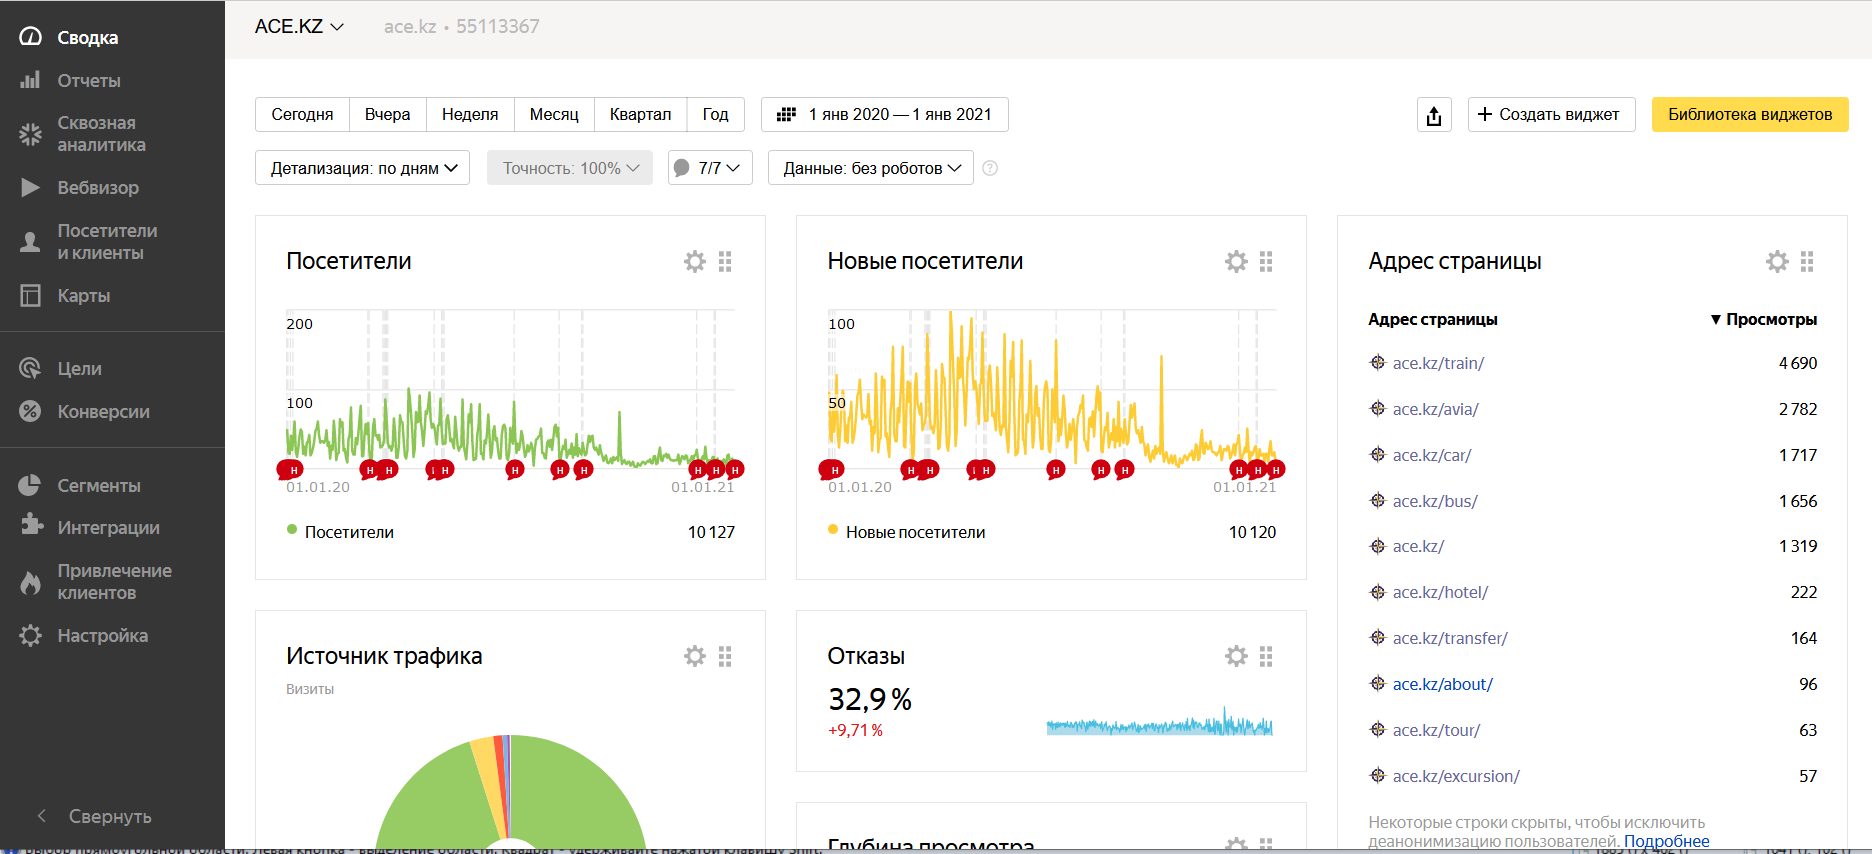Open Точность: 100% dropdown
The image size is (1872, 854).
tap(570, 168)
